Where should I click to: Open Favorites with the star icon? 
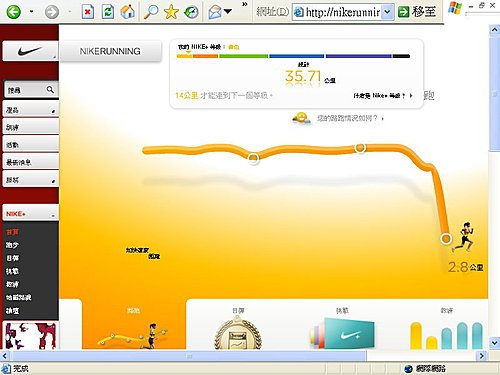point(171,12)
